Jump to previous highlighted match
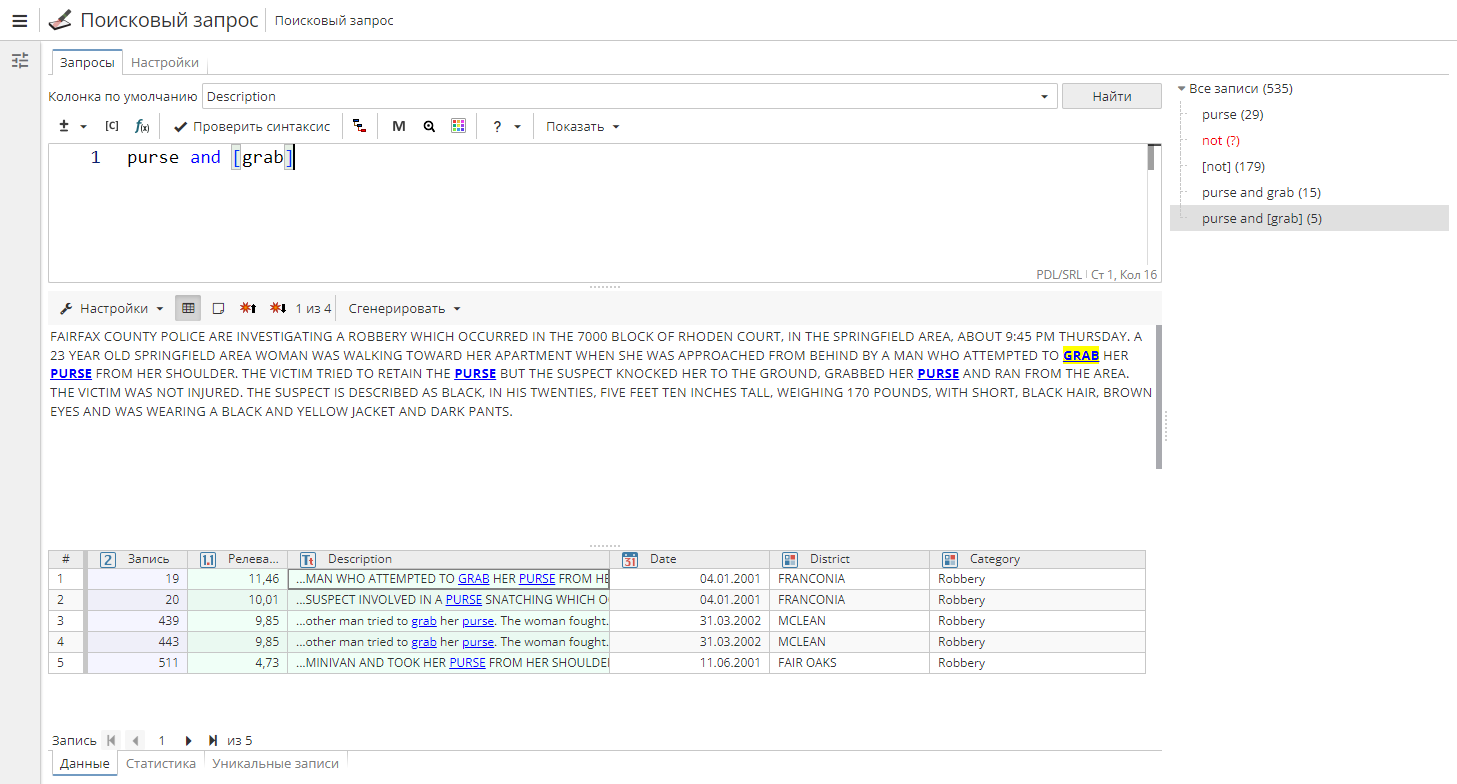Screen dimensions: 1457x784 (248, 308)
